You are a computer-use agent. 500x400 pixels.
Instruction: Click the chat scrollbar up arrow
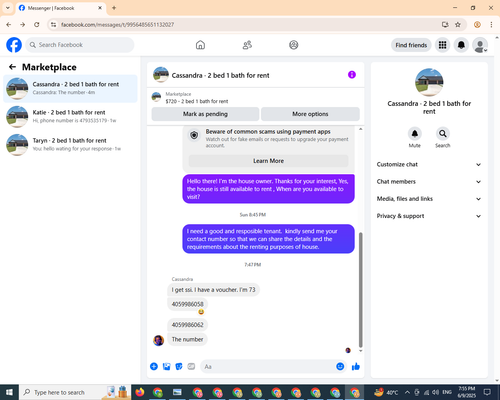(360, 129)
